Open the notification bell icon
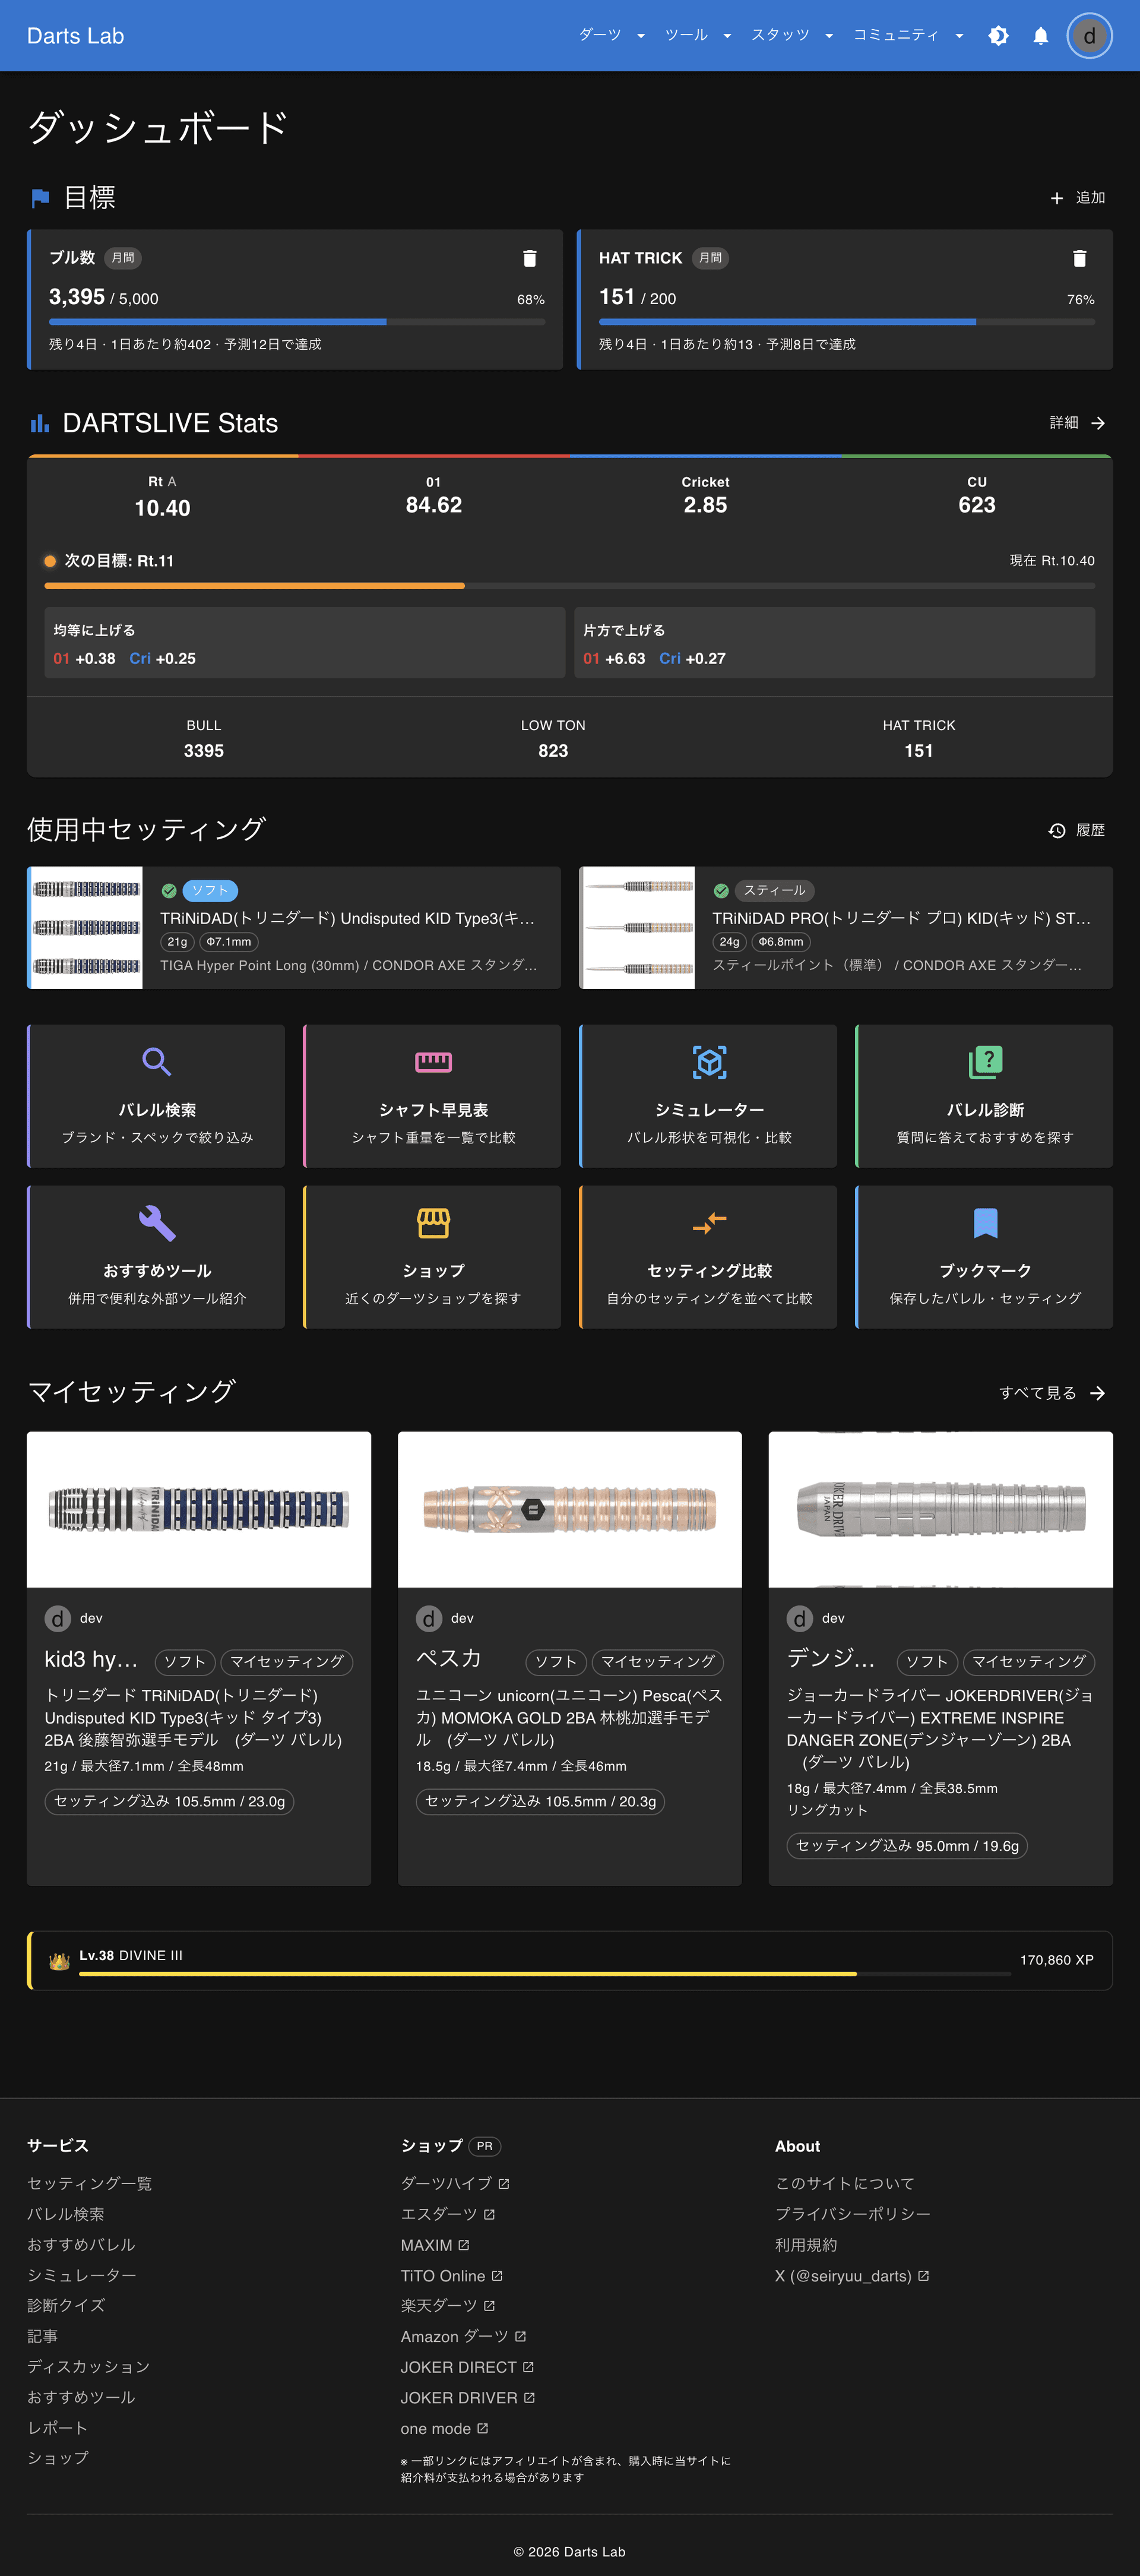This screenshot has width=1140, height=2576. (1039, 35)
